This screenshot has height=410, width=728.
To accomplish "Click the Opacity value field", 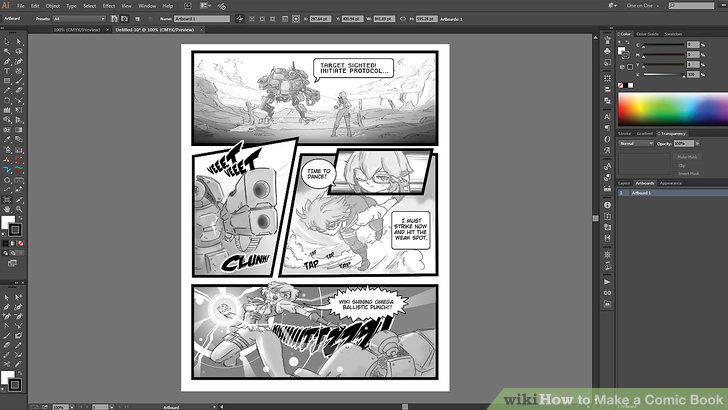I will 683,143.
